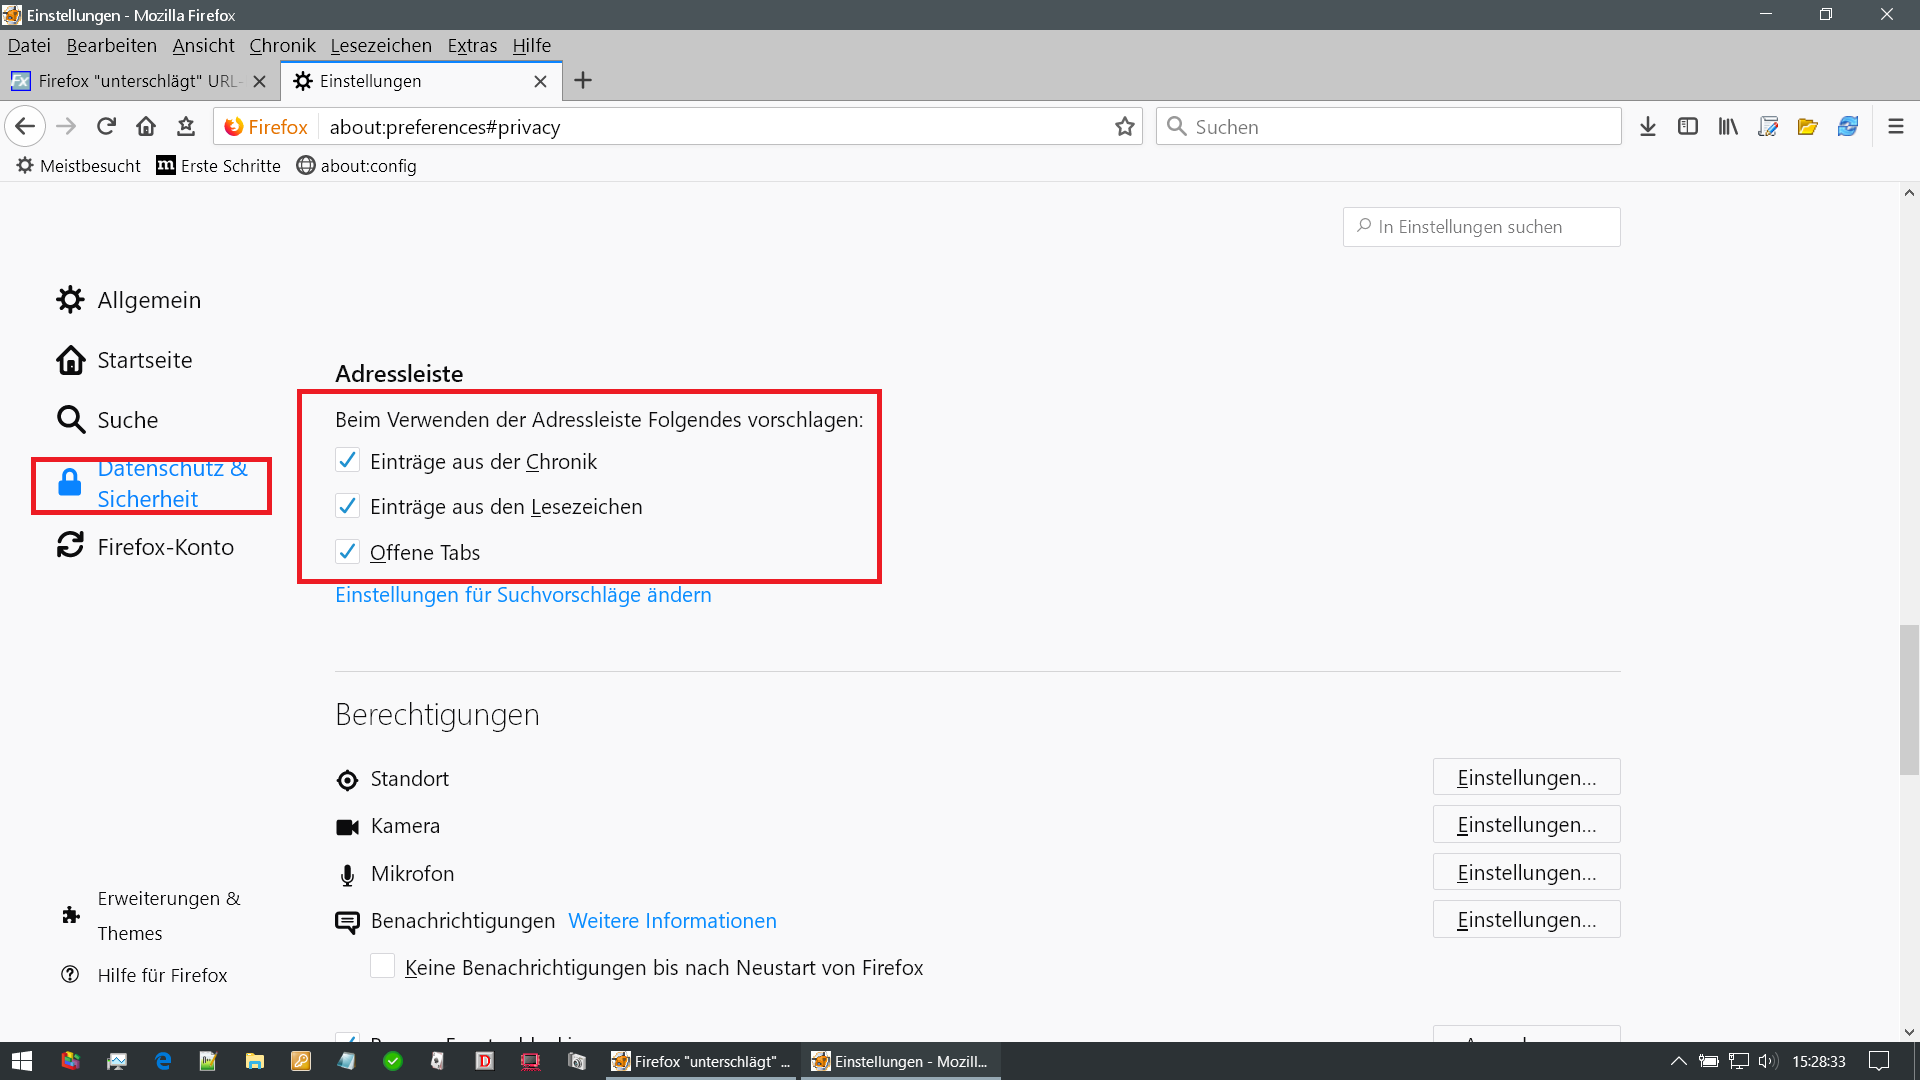Open the library bookshelf icon
Image resolution: width=1920 pixels, height=1080 pixels.
[1728, 126]
